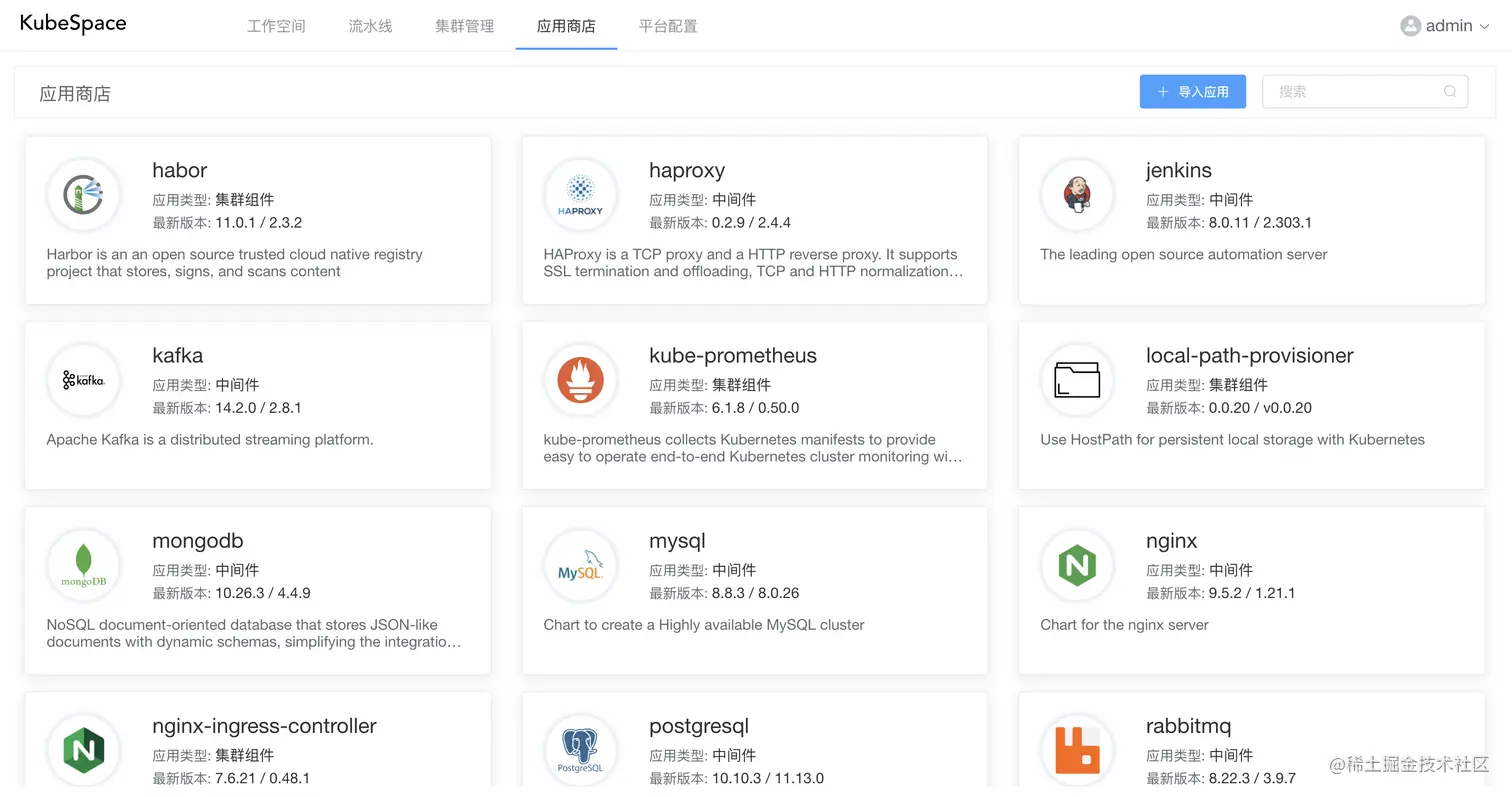1512x797 pixels.
Task: Click the Kafka logo icon
Action: [x=83, y=379]
